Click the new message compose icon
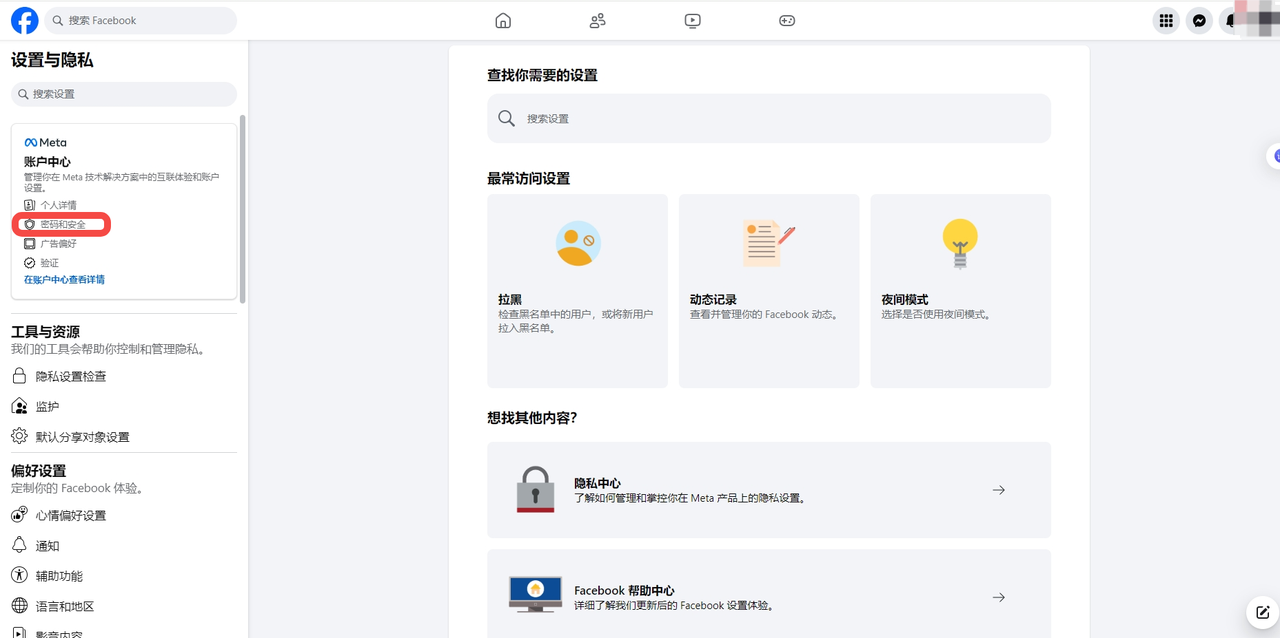 1263,612
